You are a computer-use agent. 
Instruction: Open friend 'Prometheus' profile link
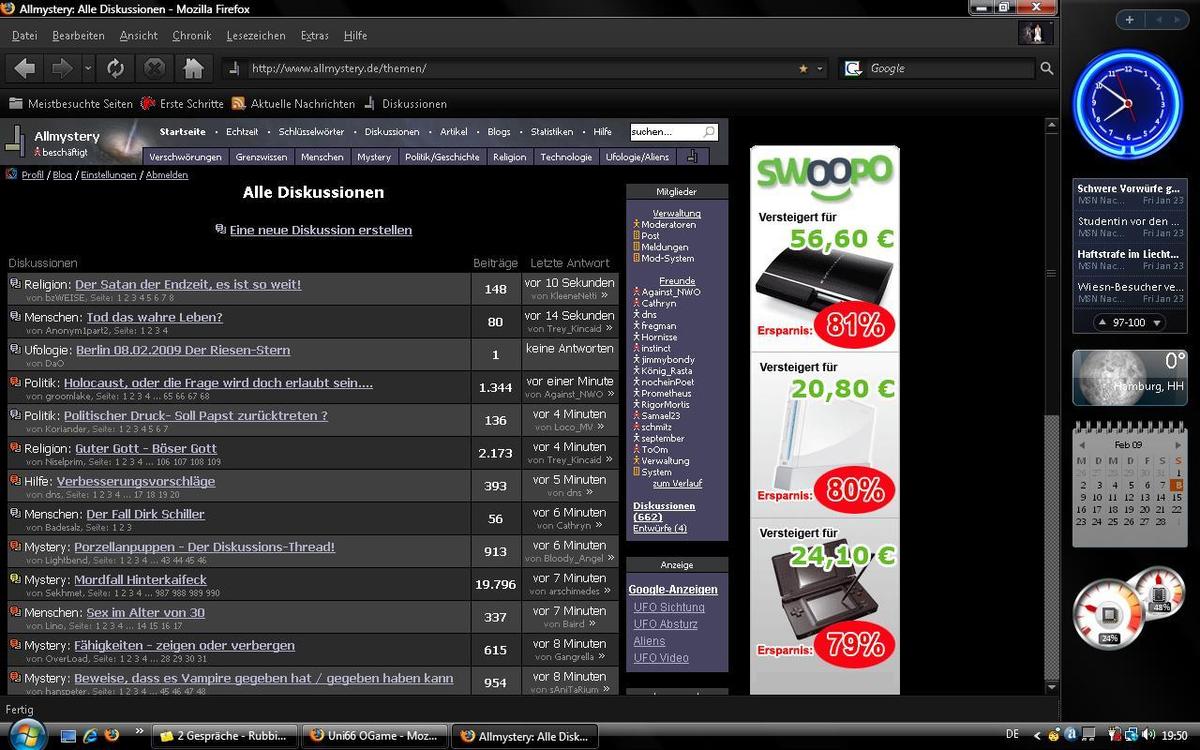tap(666, 393)
